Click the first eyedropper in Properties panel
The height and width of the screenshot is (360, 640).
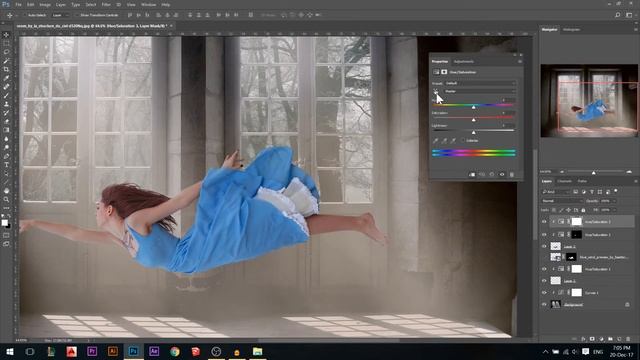[436, 140]
